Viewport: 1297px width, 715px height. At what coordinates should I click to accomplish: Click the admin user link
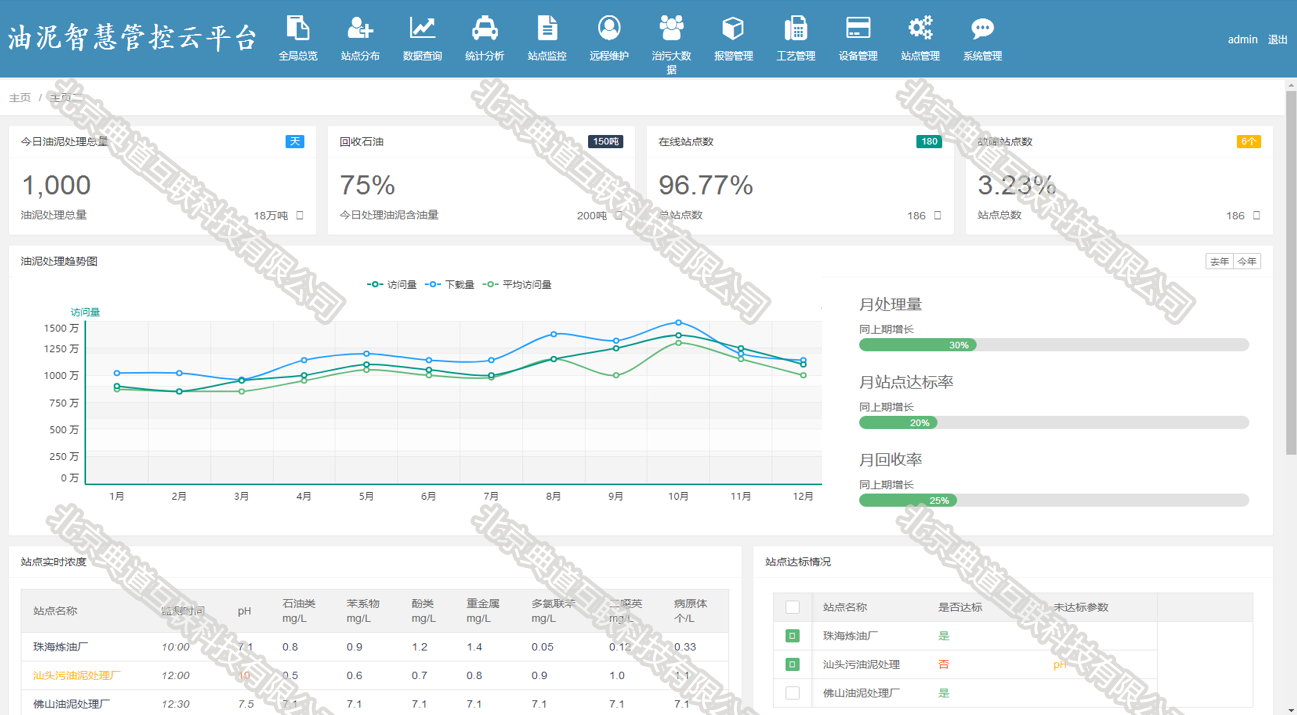click(x=1243, y=40)
